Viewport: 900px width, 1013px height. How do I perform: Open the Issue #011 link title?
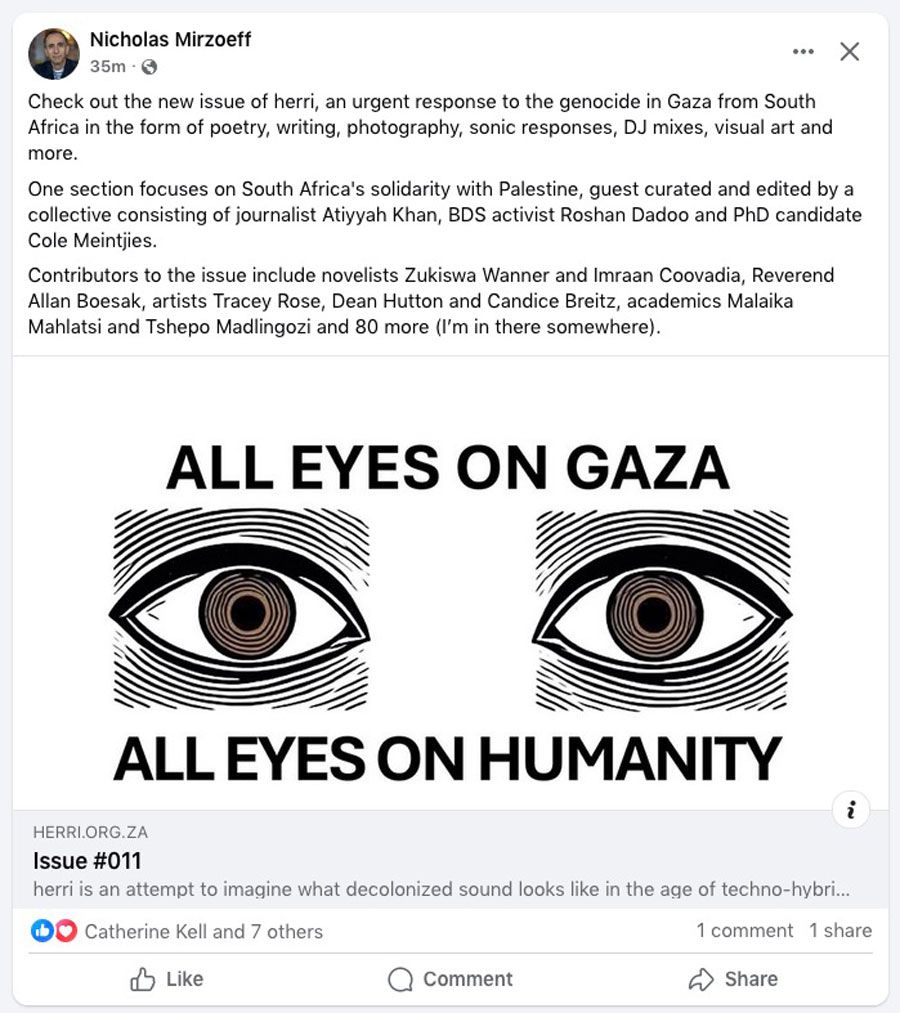[87, 861]
